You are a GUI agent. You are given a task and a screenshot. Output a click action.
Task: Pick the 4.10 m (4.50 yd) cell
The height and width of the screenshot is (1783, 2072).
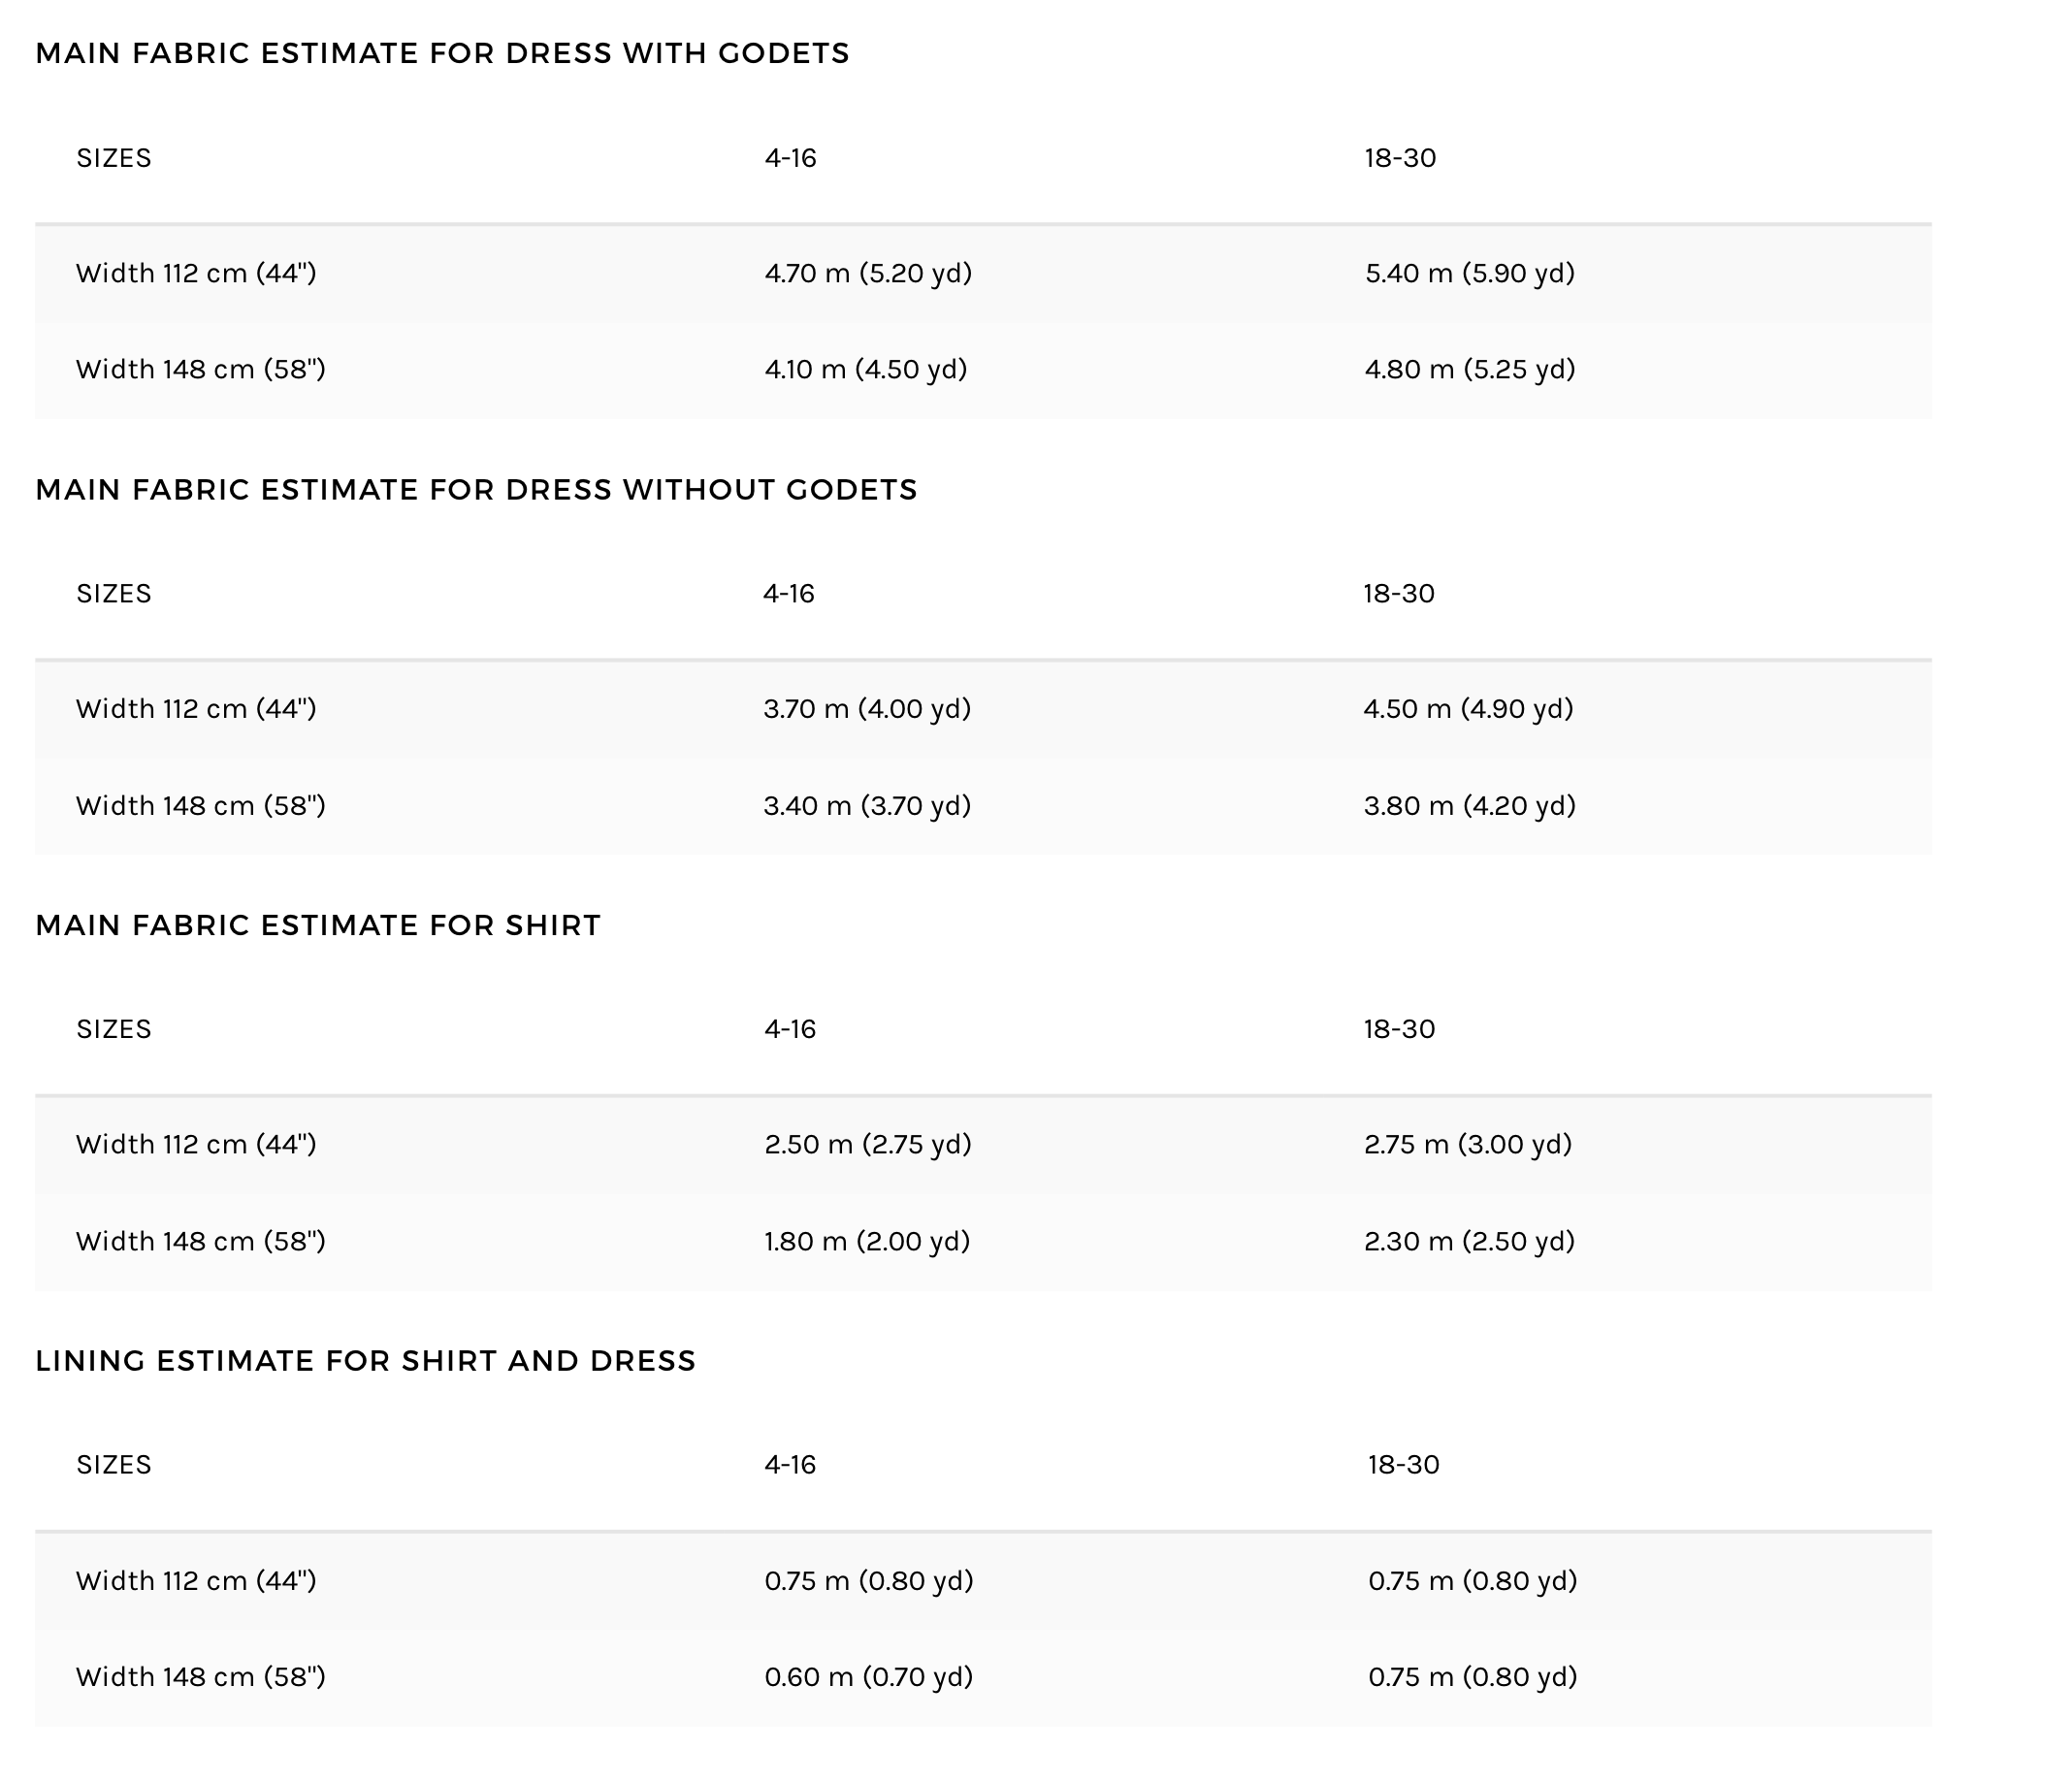pyautogui.click(x=865, y=369)
